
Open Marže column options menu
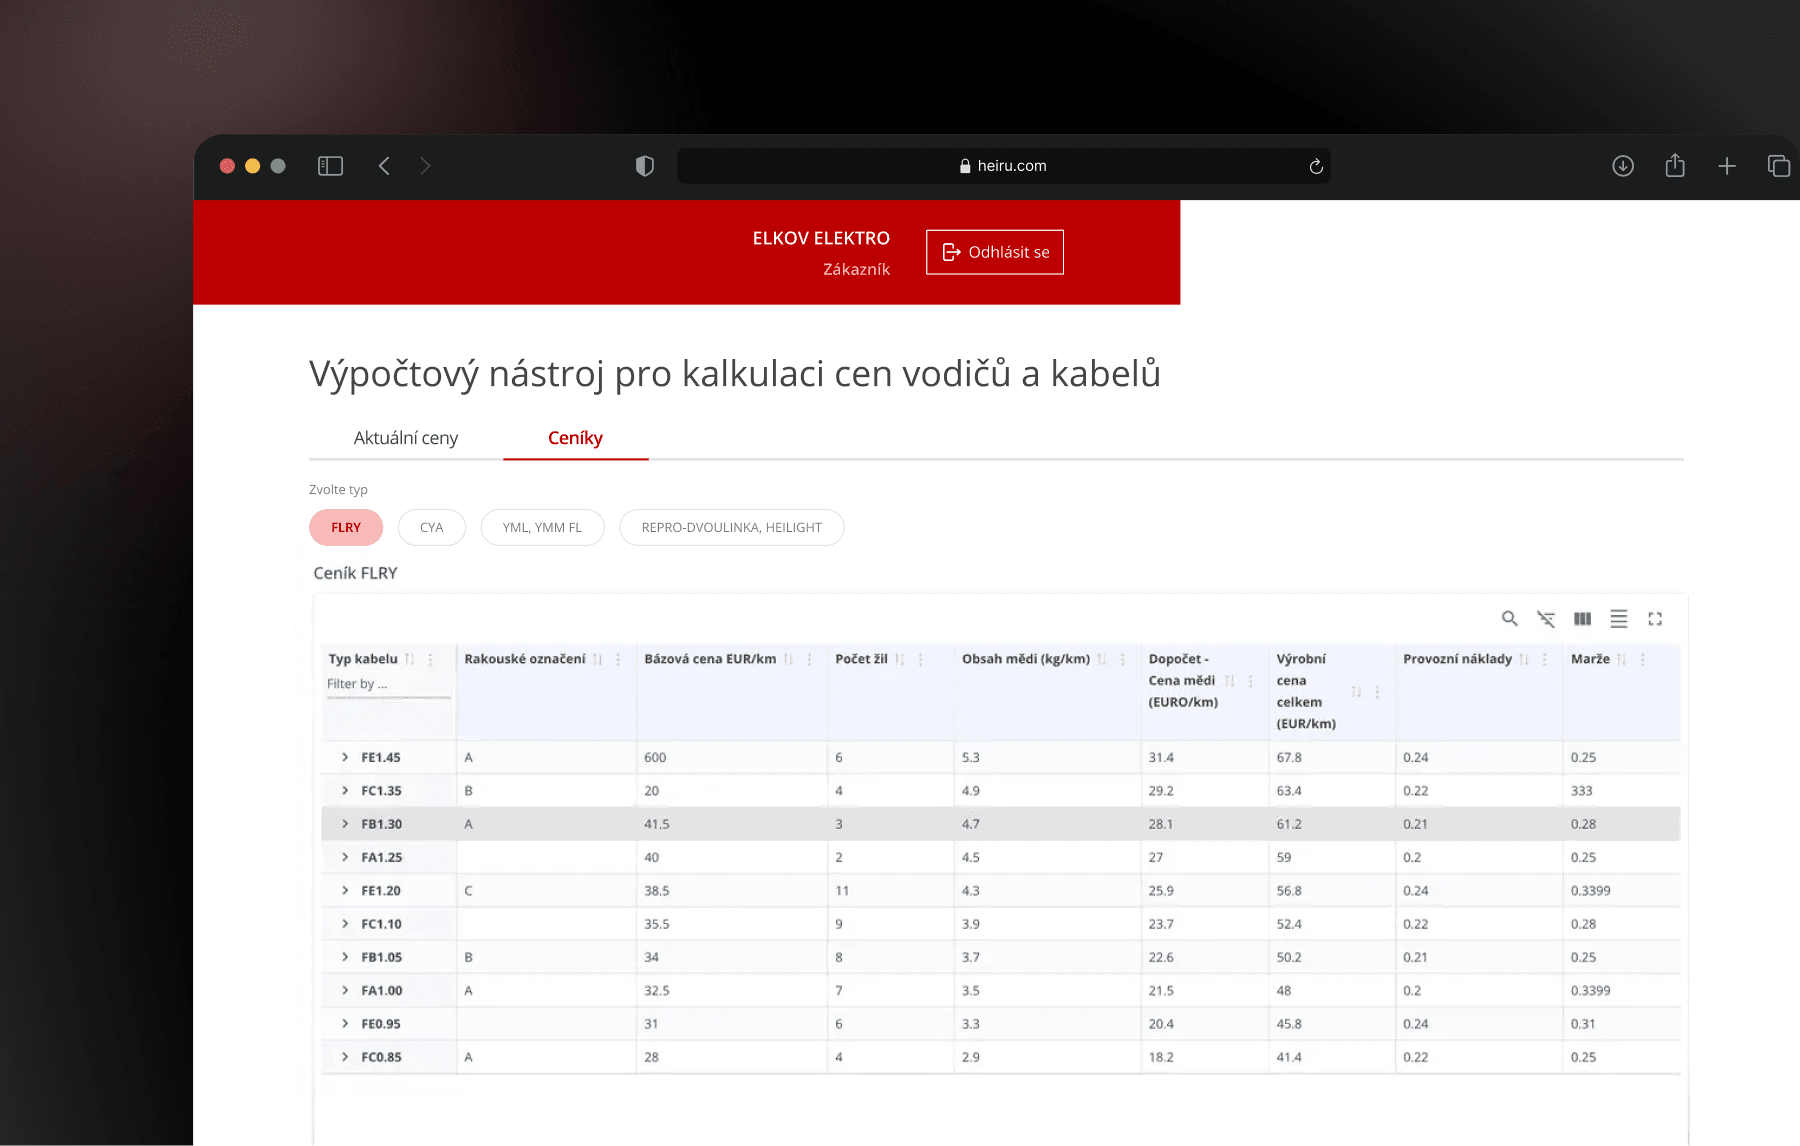[1643, 659]
